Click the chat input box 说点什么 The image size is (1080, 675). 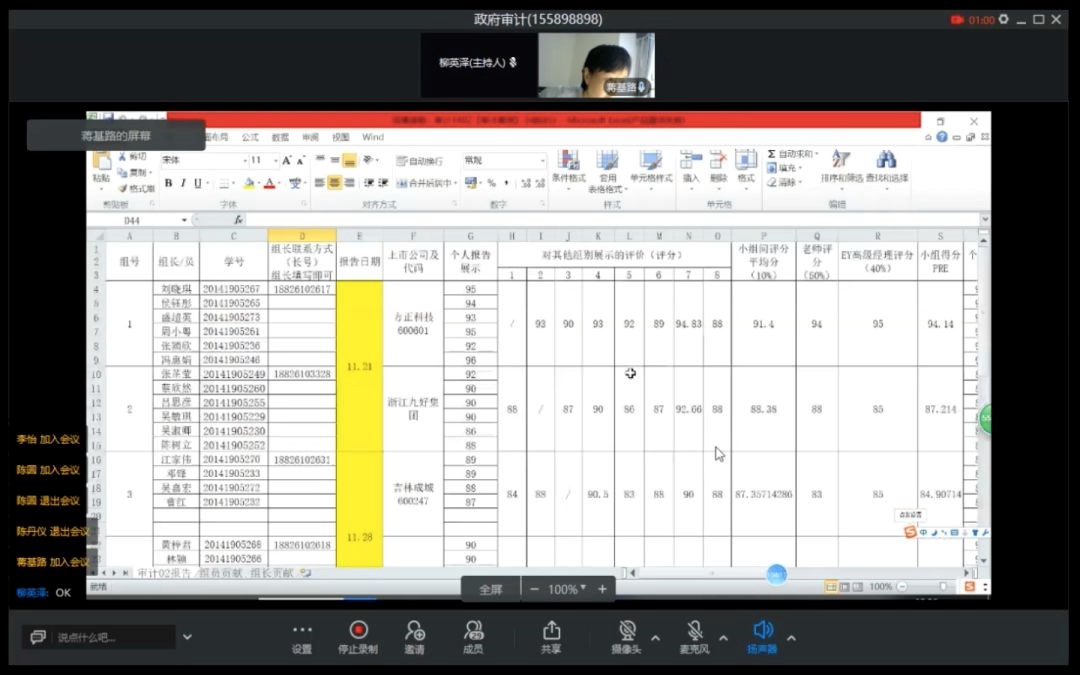(110, 637)
